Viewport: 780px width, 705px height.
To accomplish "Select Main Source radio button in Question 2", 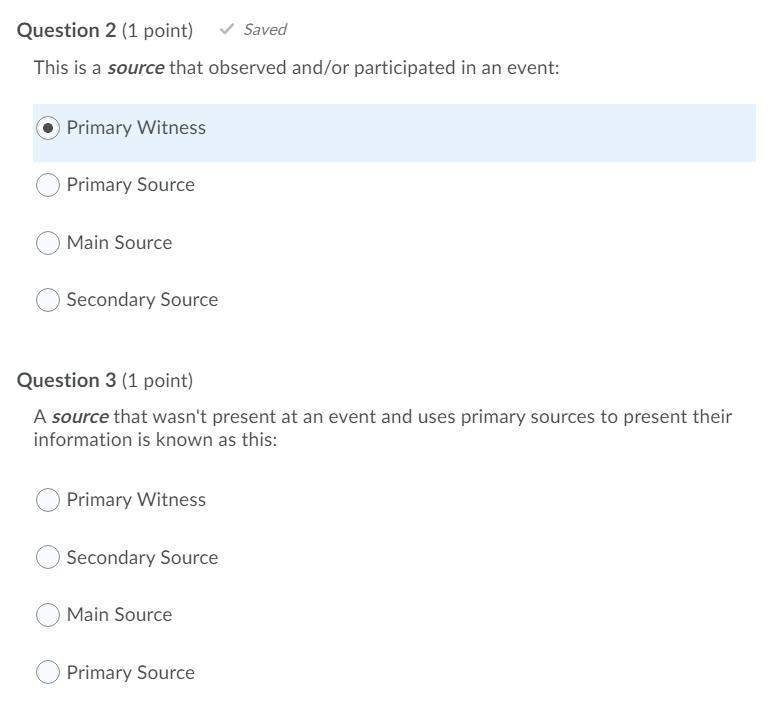I will click(x=47, y=243).
